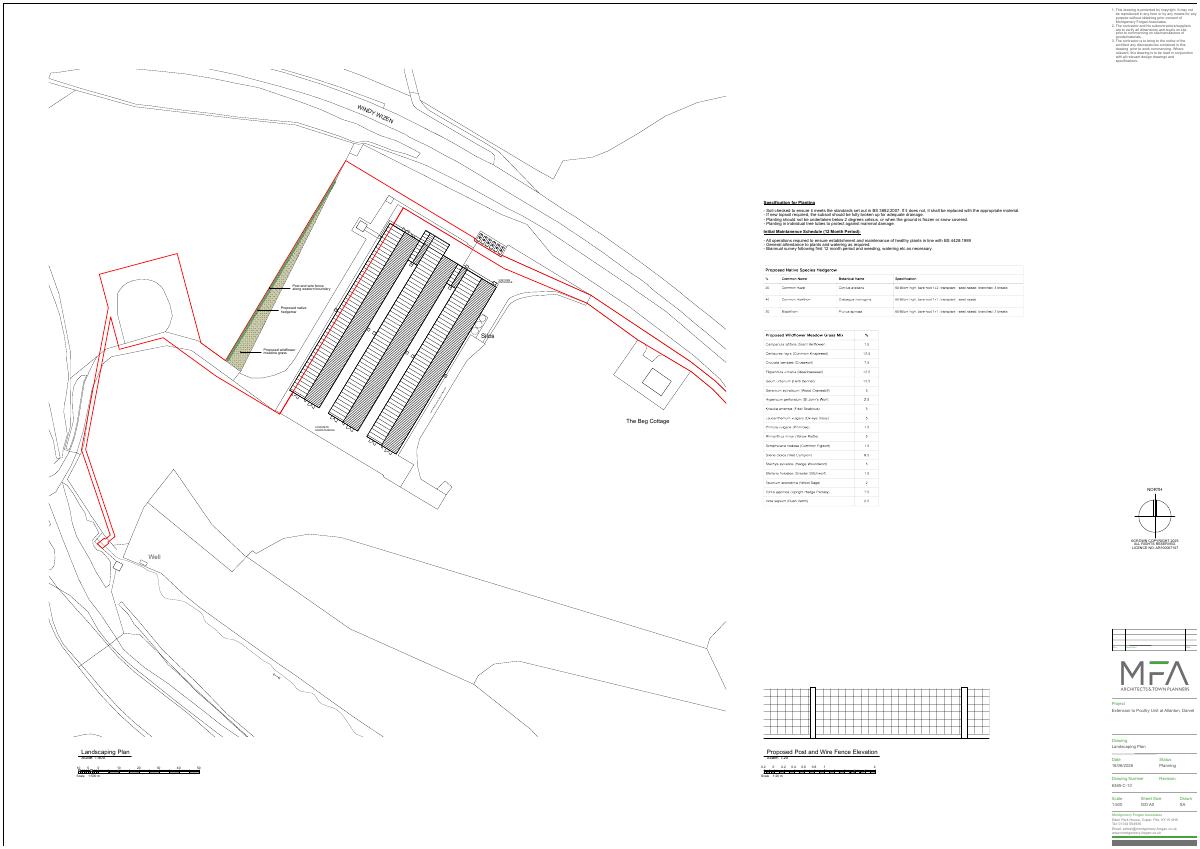
Task: Click the drawing number in title block
Action: 1122,785
